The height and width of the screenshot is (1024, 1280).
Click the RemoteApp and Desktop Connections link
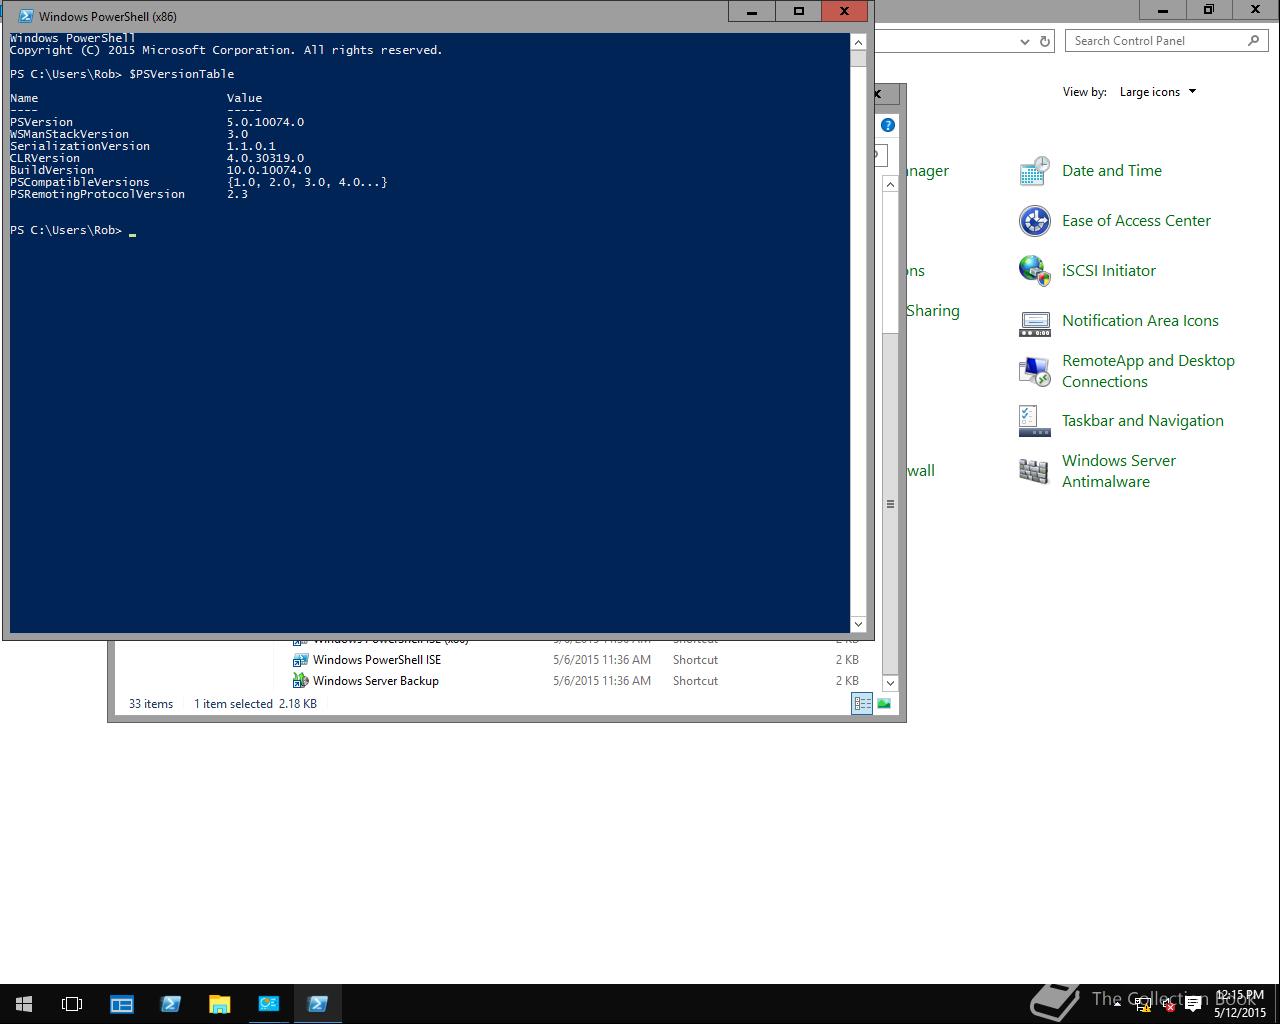pyautogui.click(x=1148, y=371)
